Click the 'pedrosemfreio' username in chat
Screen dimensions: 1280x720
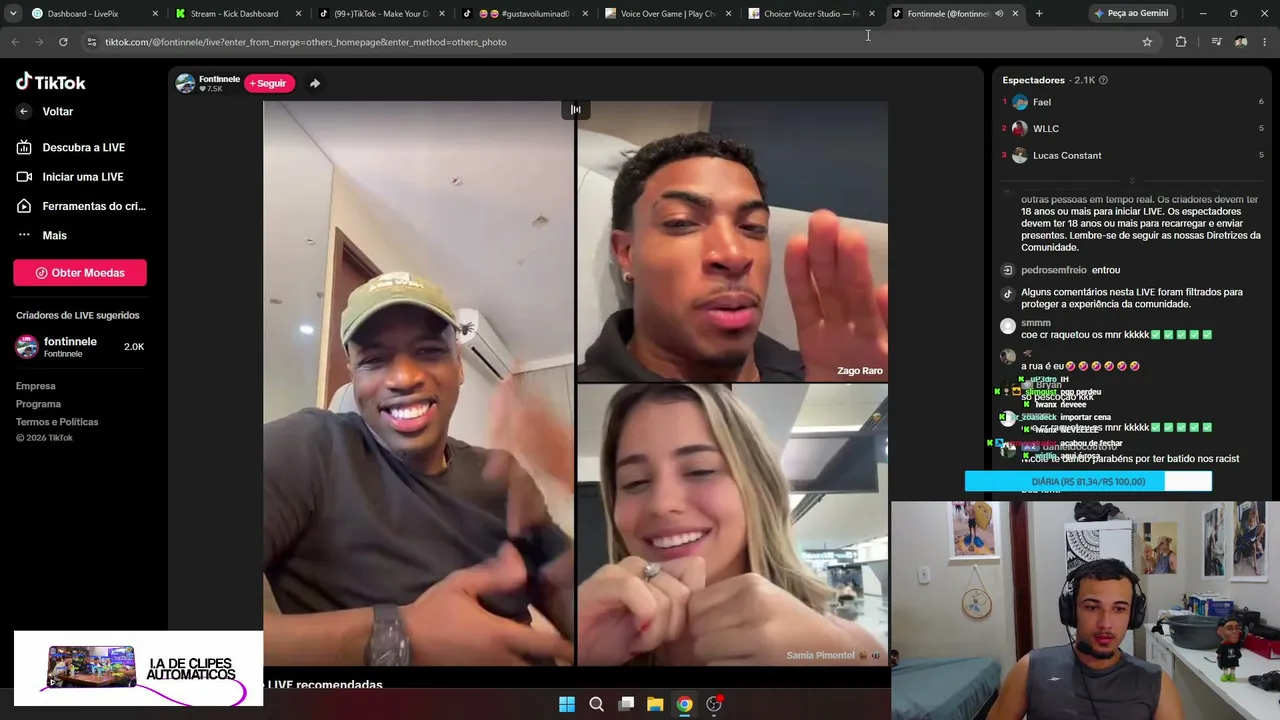1054,270
